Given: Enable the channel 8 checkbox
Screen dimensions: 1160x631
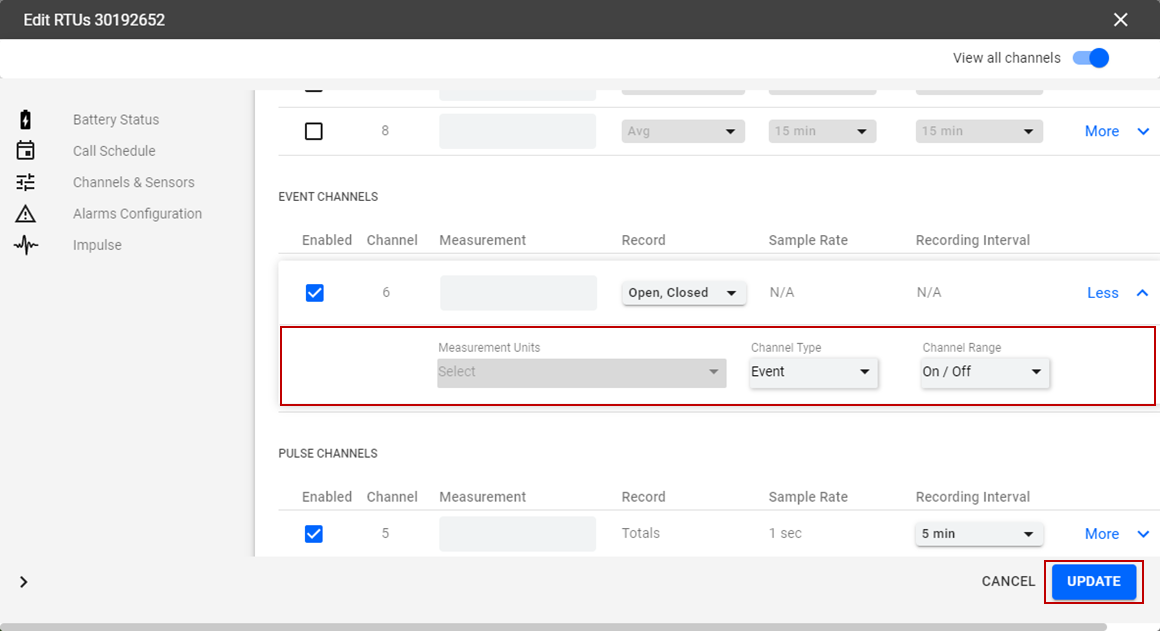Looking at the screenshot, I should pos(314,131).
